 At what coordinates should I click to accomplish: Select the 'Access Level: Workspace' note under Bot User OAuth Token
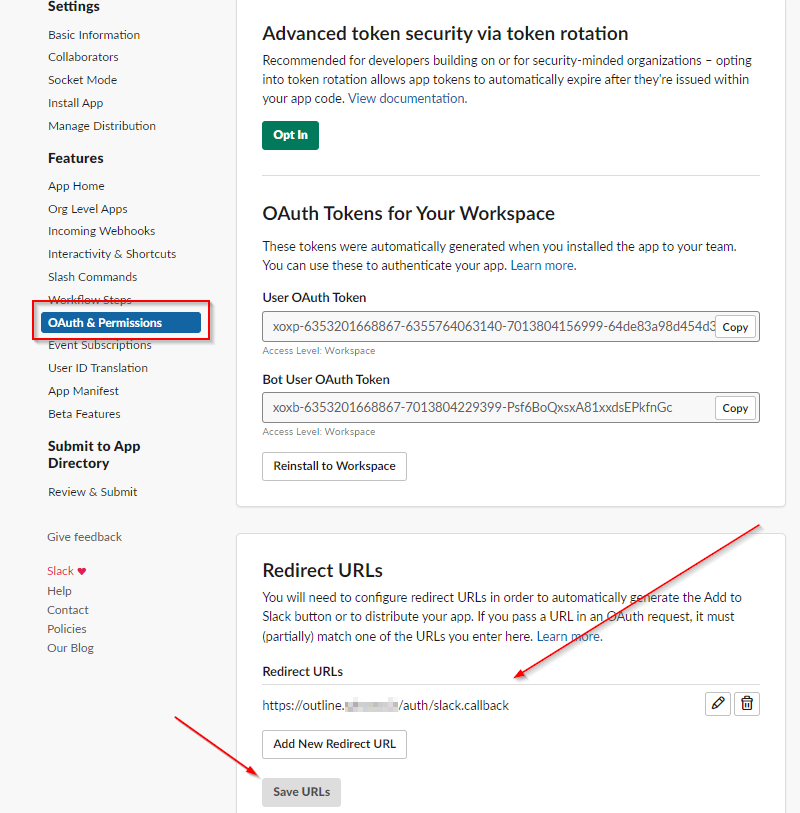(319, 431)
